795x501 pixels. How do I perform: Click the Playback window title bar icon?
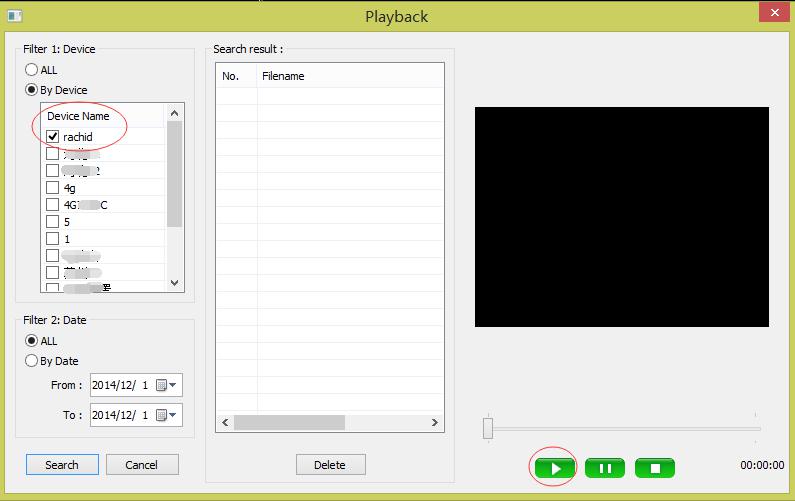click(x=14, y=14)
